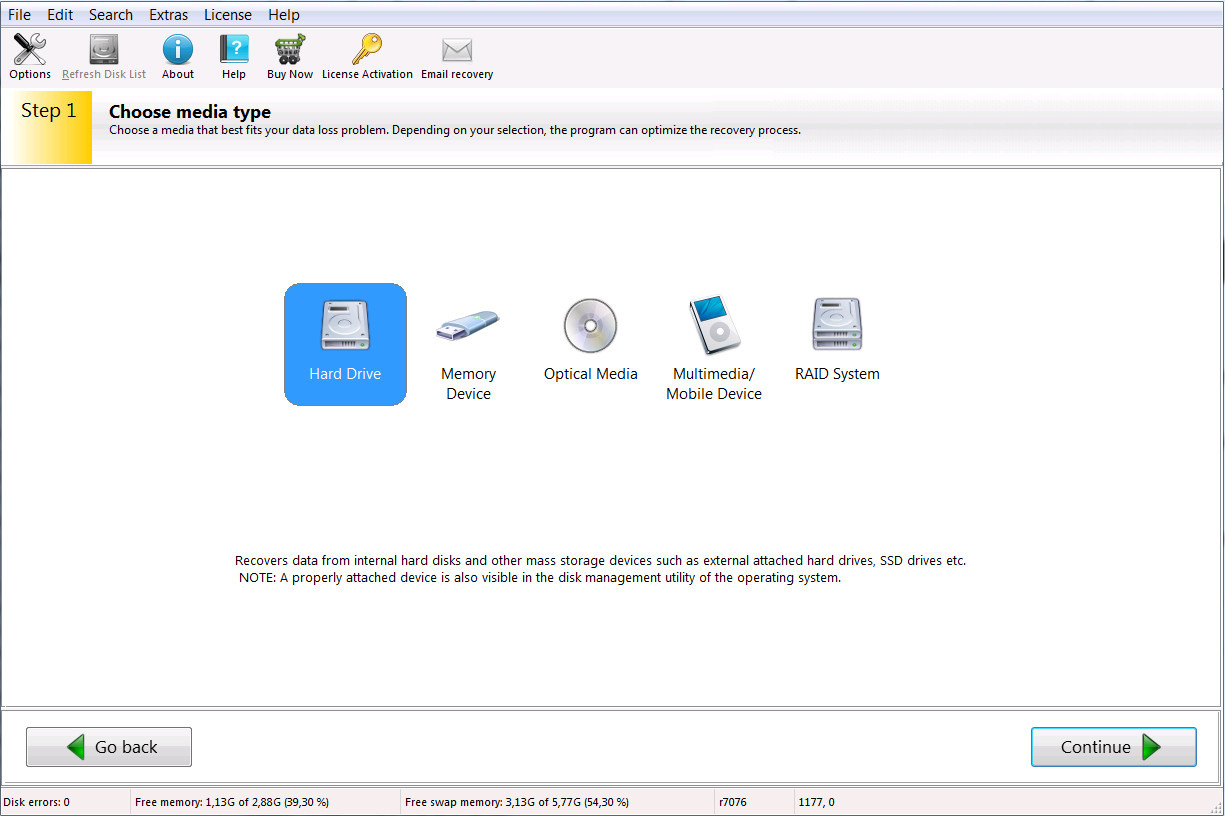1225x816 pixels.
Task: Open the Search menu
Action: tap(111, 14)
